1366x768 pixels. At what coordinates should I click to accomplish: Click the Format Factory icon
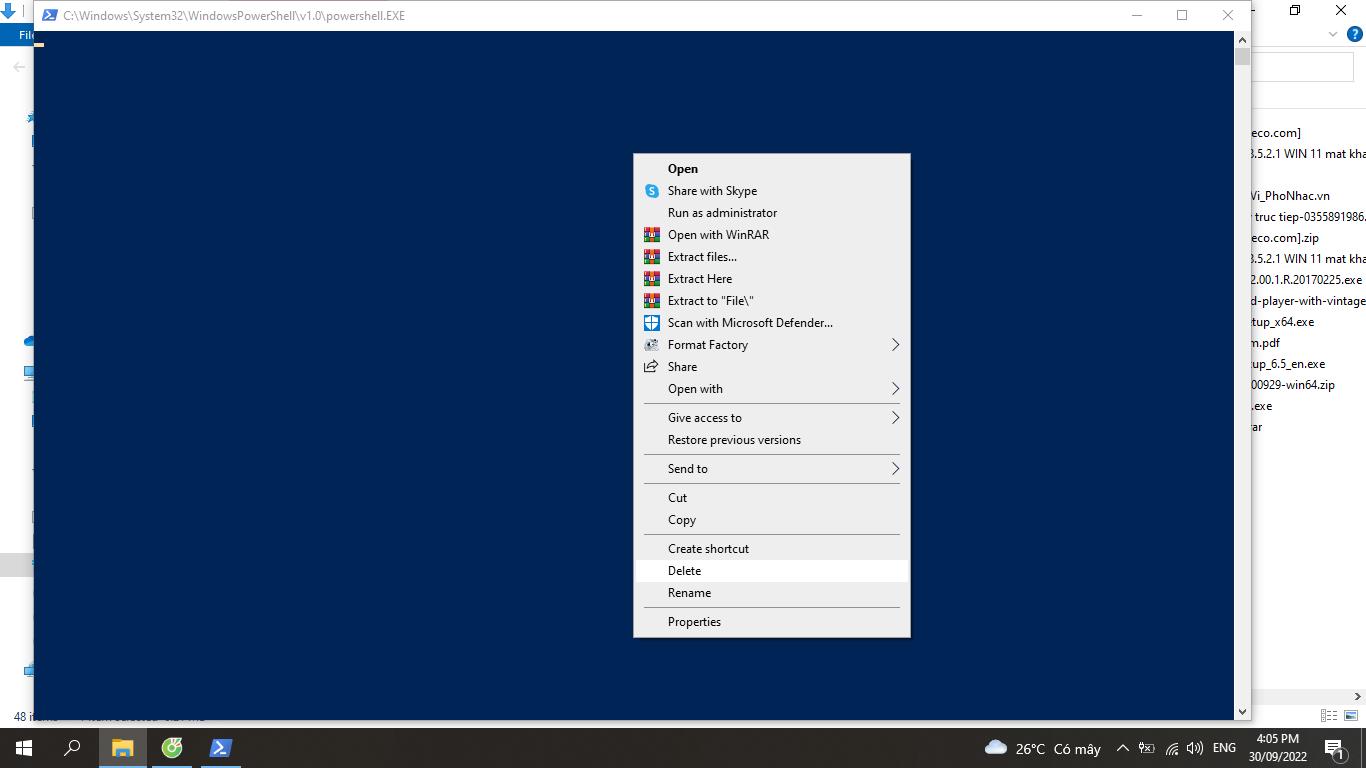[651, 345]
